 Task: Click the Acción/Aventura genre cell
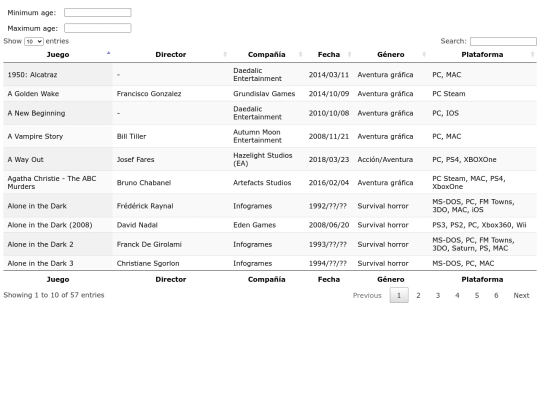click(x=391, y=159)
